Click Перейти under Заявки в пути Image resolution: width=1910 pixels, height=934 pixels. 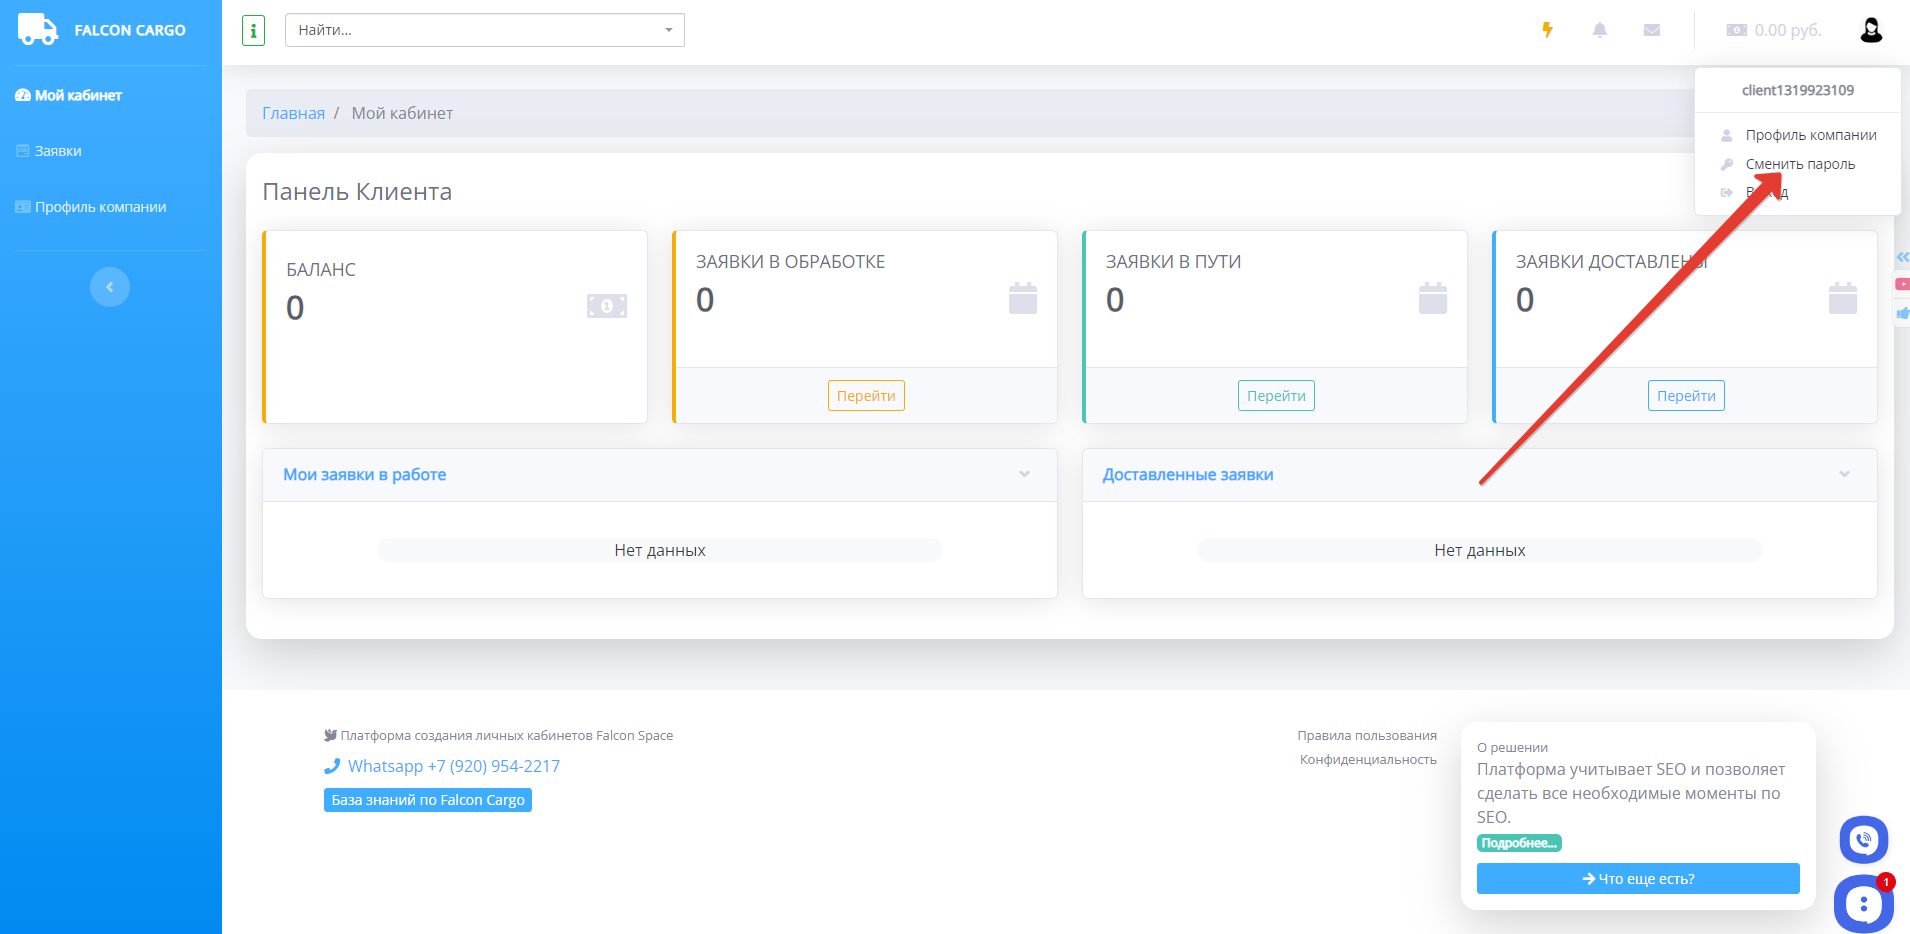tap(1276, 396)
